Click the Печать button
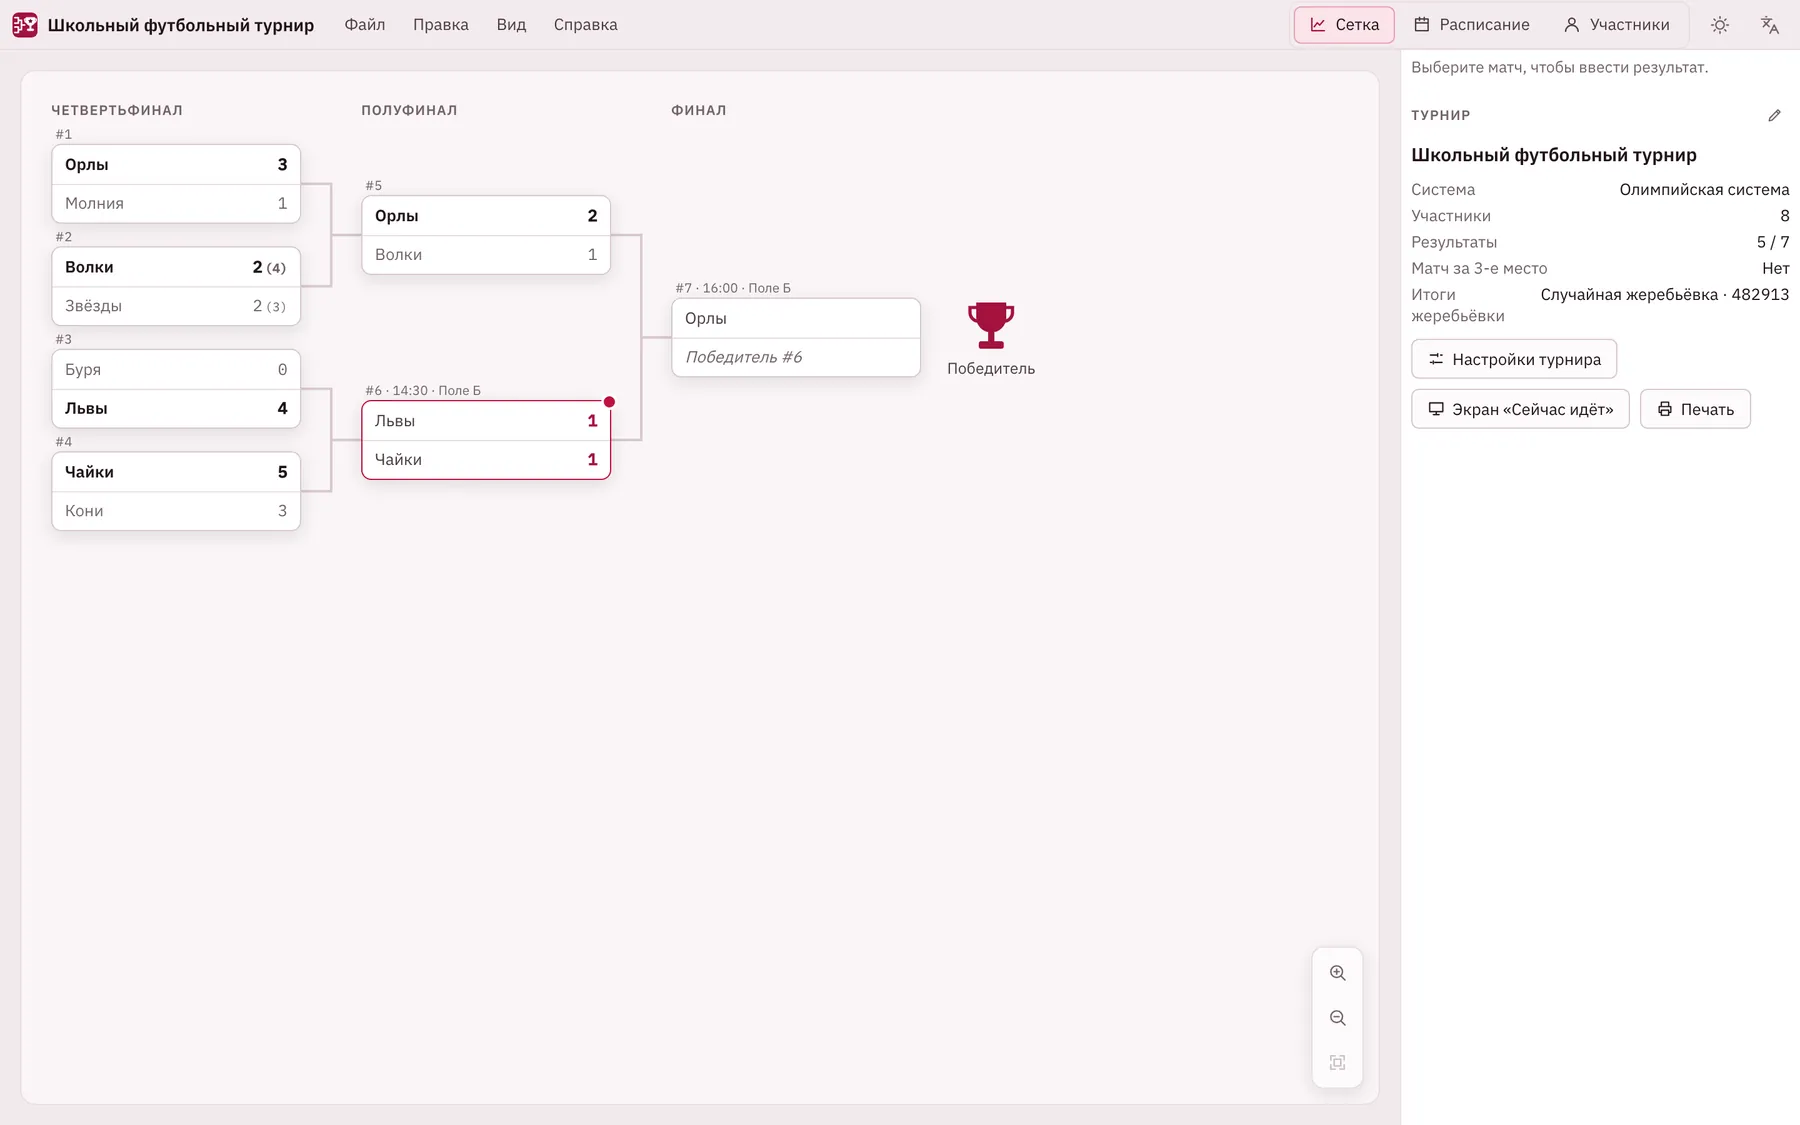This screenshot has width=1800, height=1125. point(1695,409)
